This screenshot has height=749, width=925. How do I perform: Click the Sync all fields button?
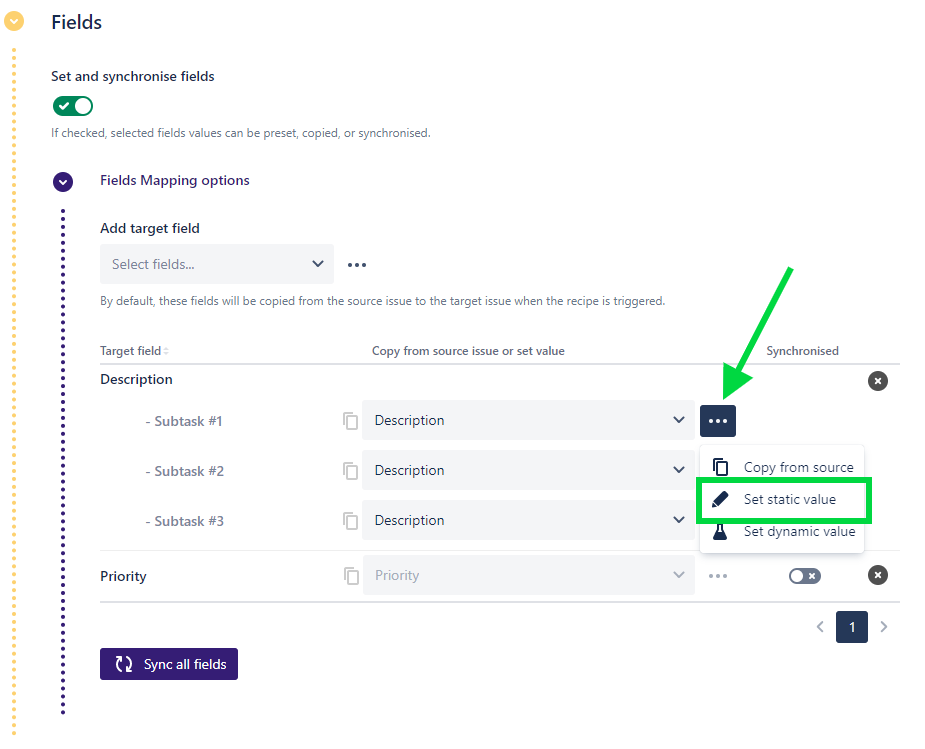169,664
